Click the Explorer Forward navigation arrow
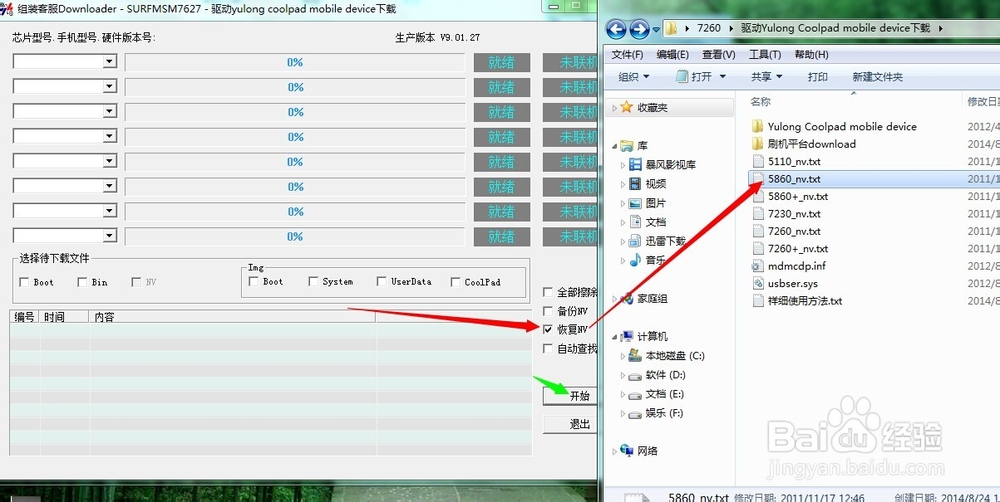 pos(639,29)
